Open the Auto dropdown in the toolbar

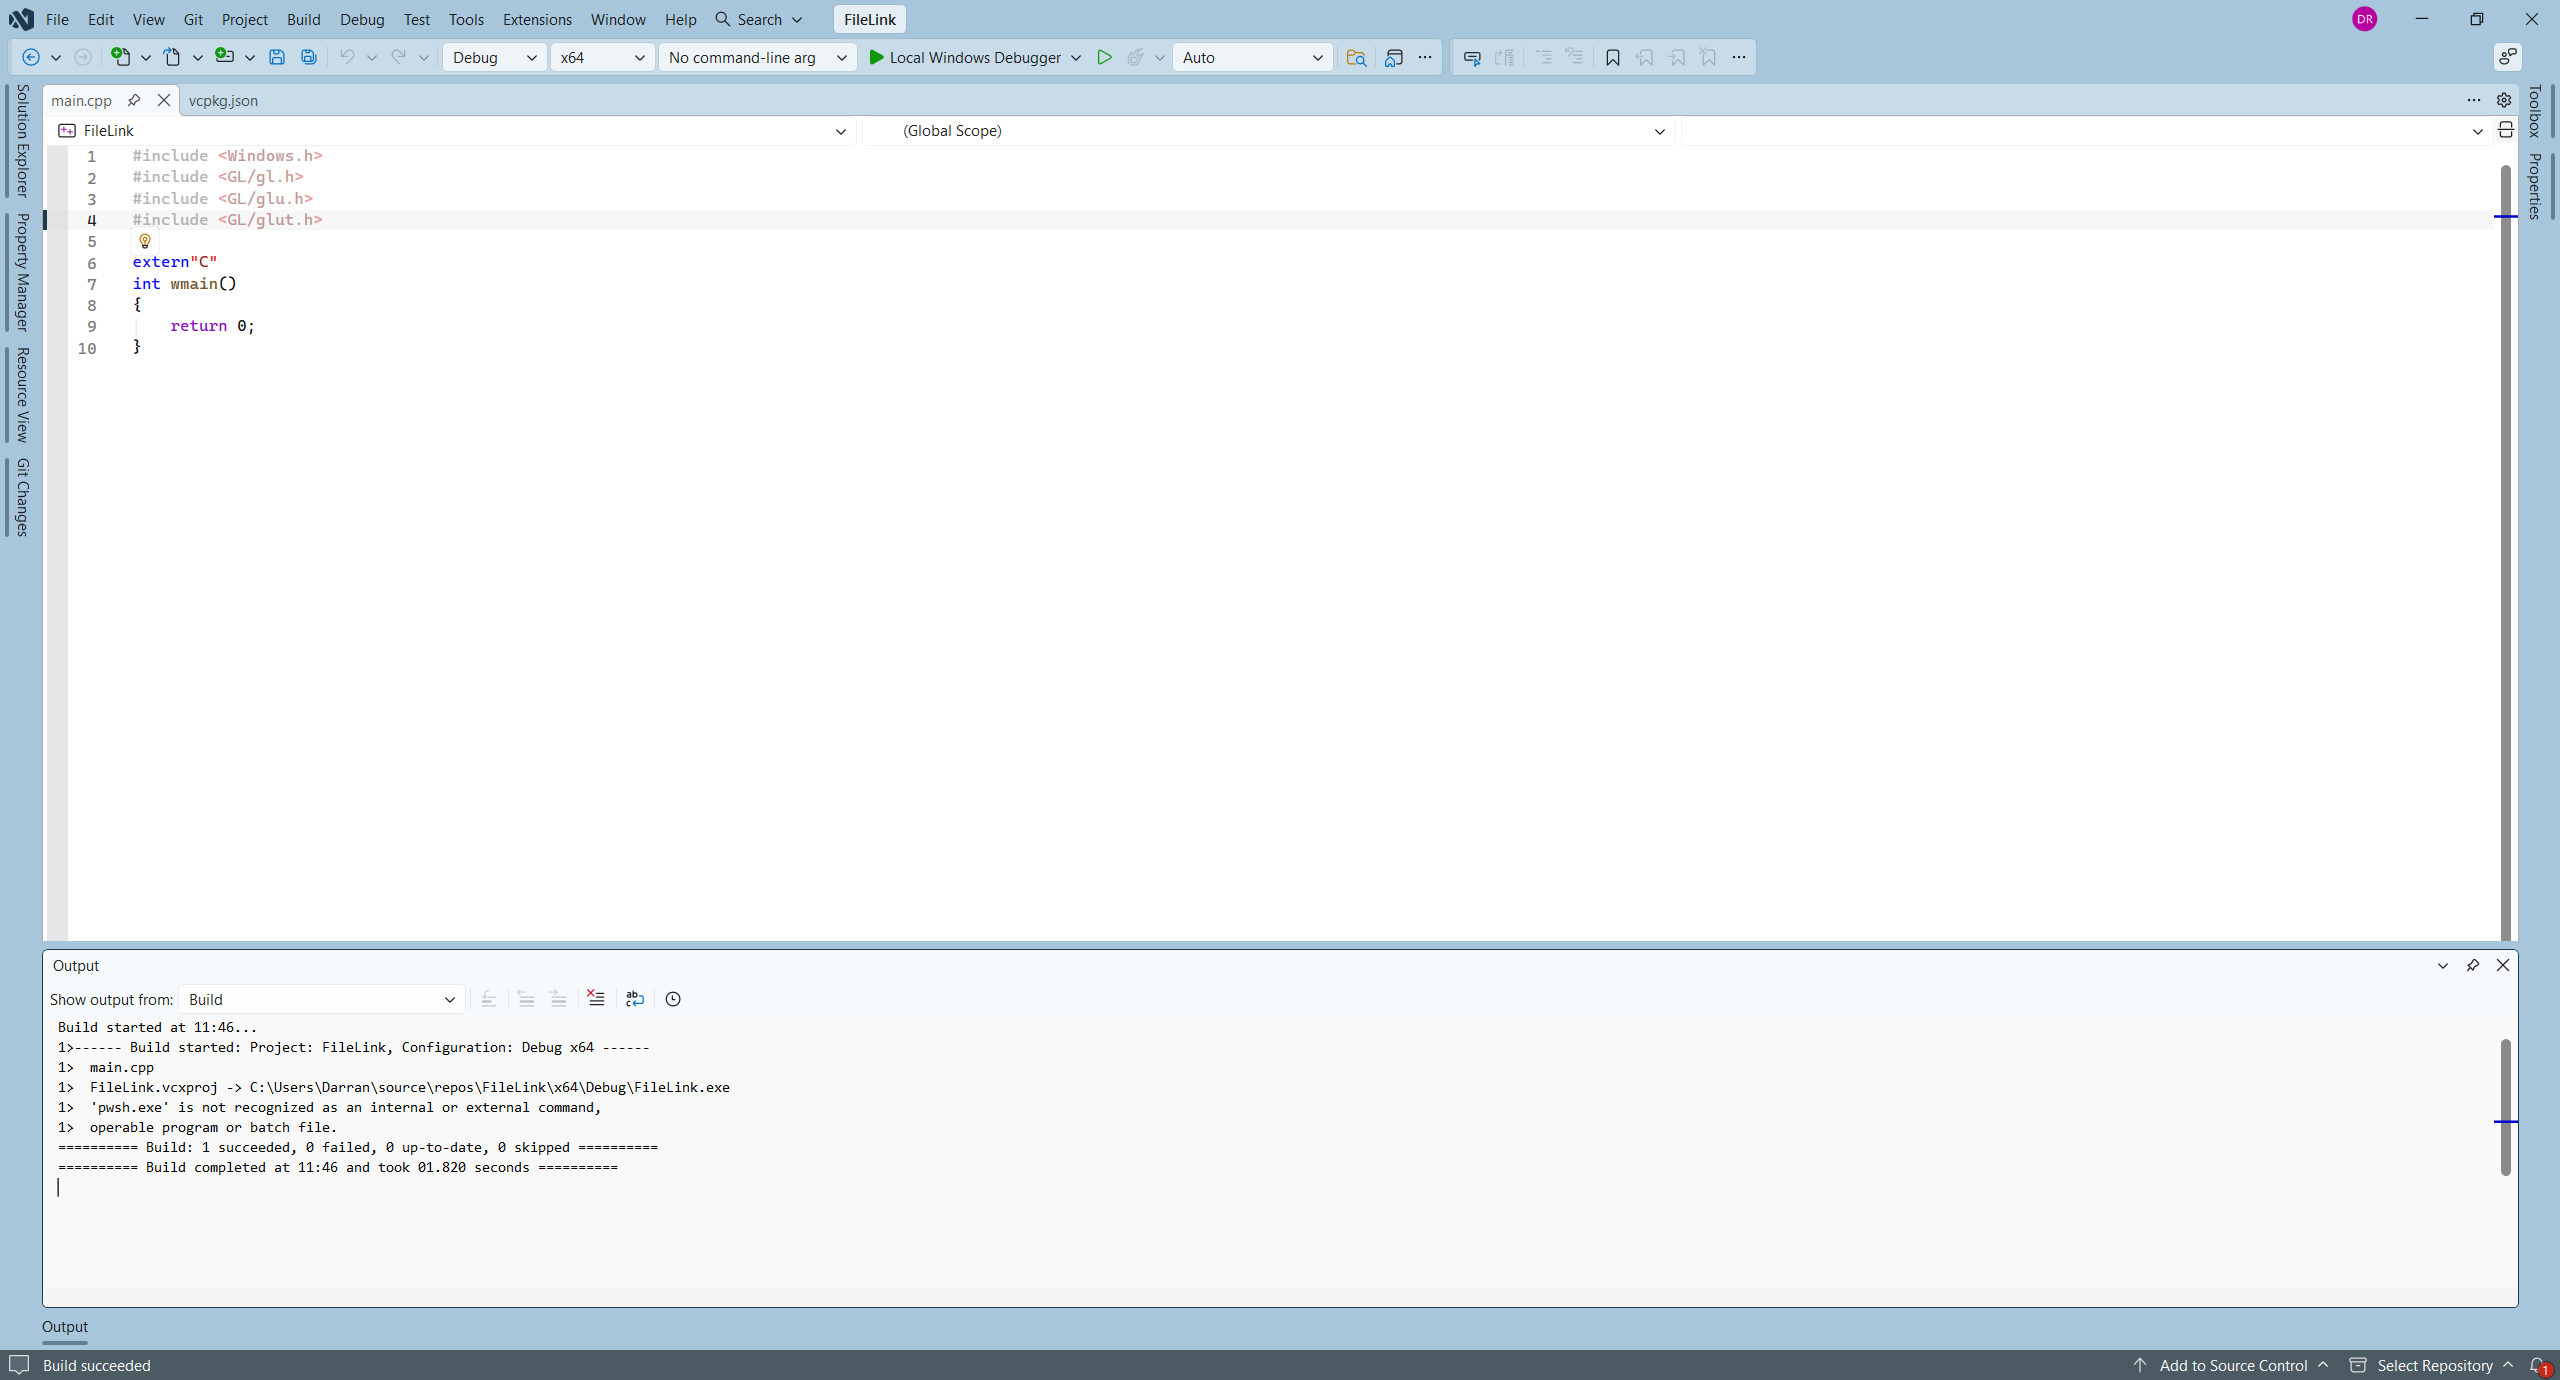(1253, 57)
